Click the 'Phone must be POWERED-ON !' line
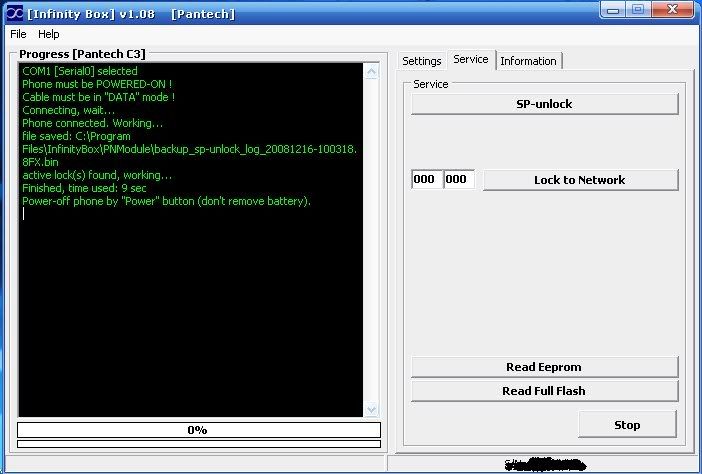This screenshot has height=474, width=702. tap(97, 84)
